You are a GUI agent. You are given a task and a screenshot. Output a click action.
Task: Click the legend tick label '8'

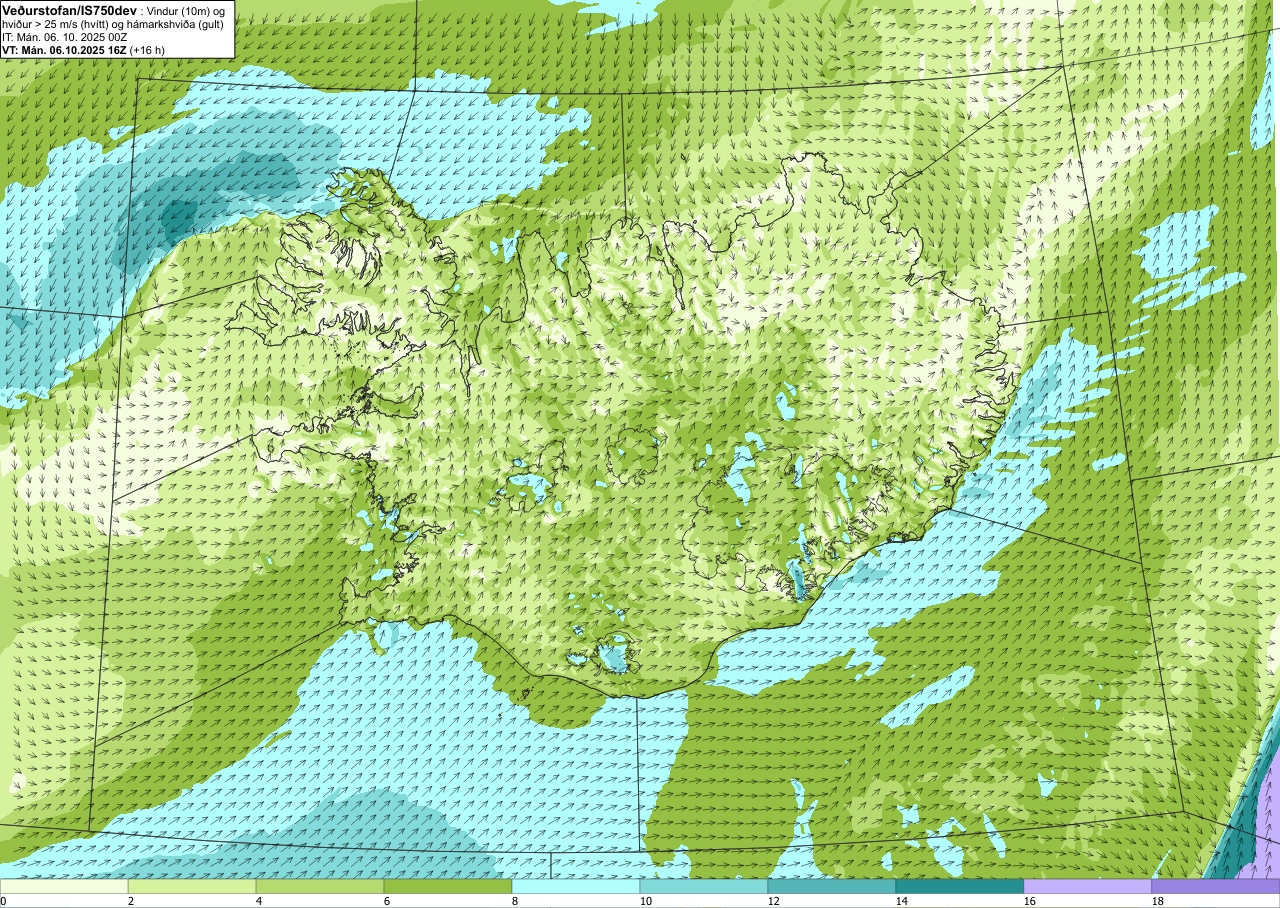[515, 901]
